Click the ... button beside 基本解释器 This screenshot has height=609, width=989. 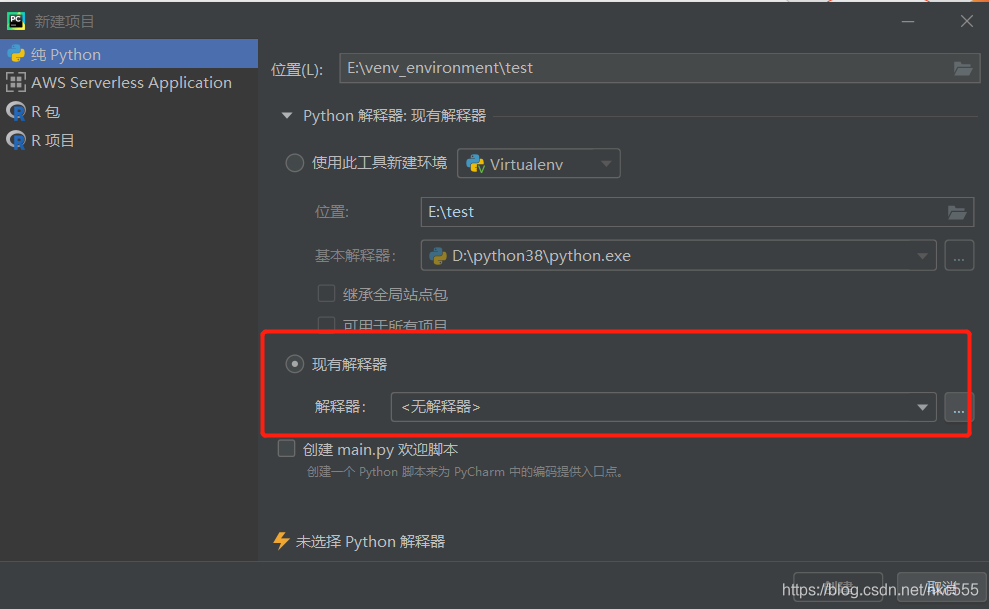click(959, 255)
